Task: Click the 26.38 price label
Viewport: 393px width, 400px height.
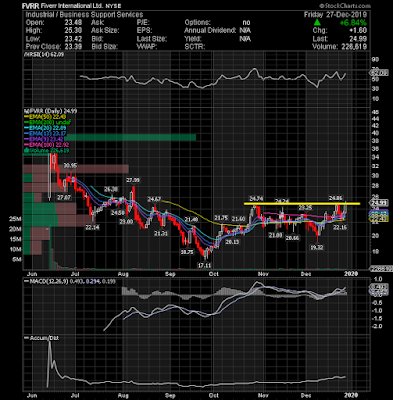Action: tap(111, 189)
